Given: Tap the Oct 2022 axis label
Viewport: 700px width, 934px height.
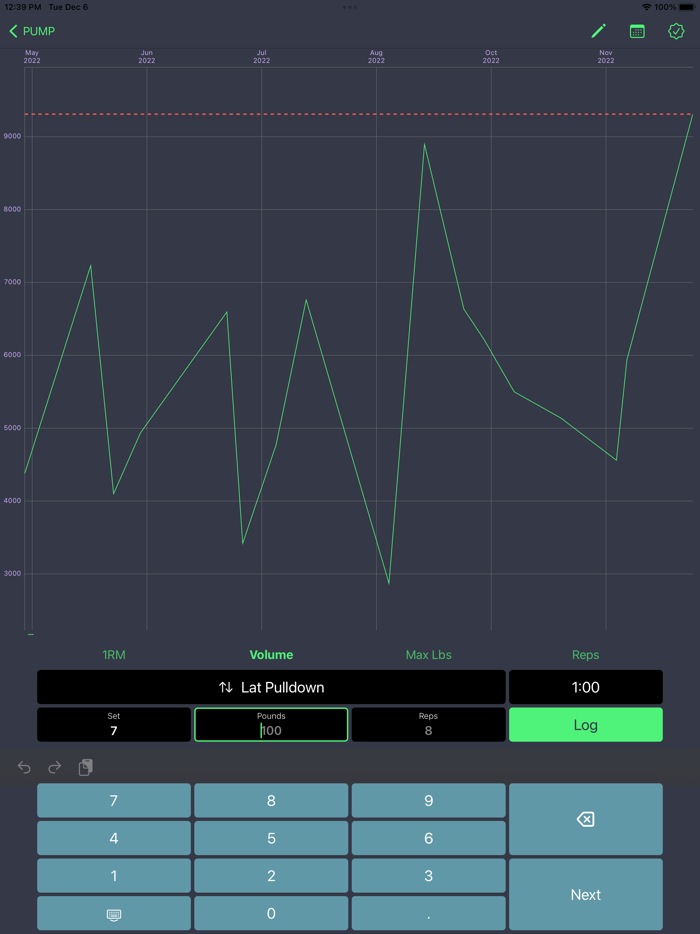Looking at the screenshot, I should pos(491,57).
